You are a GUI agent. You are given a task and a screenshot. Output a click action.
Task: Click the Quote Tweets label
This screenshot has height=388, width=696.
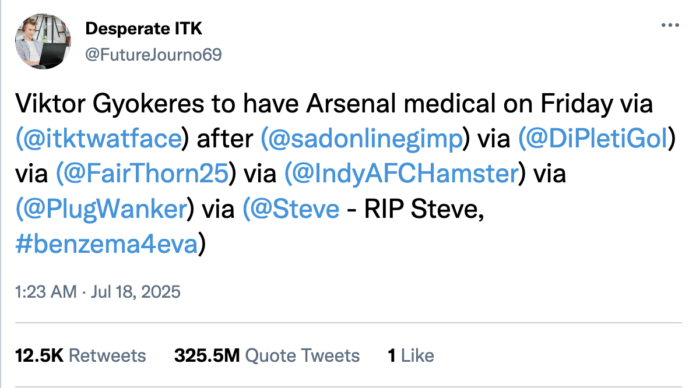point(302,356)
